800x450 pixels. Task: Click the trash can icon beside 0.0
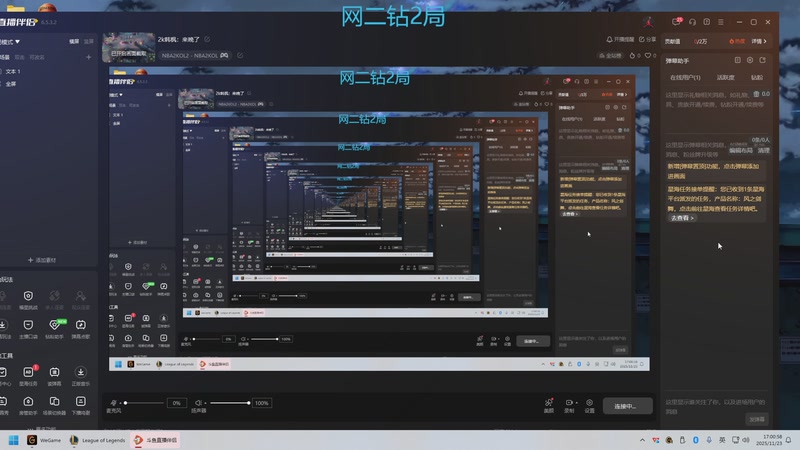click(756, 94)
